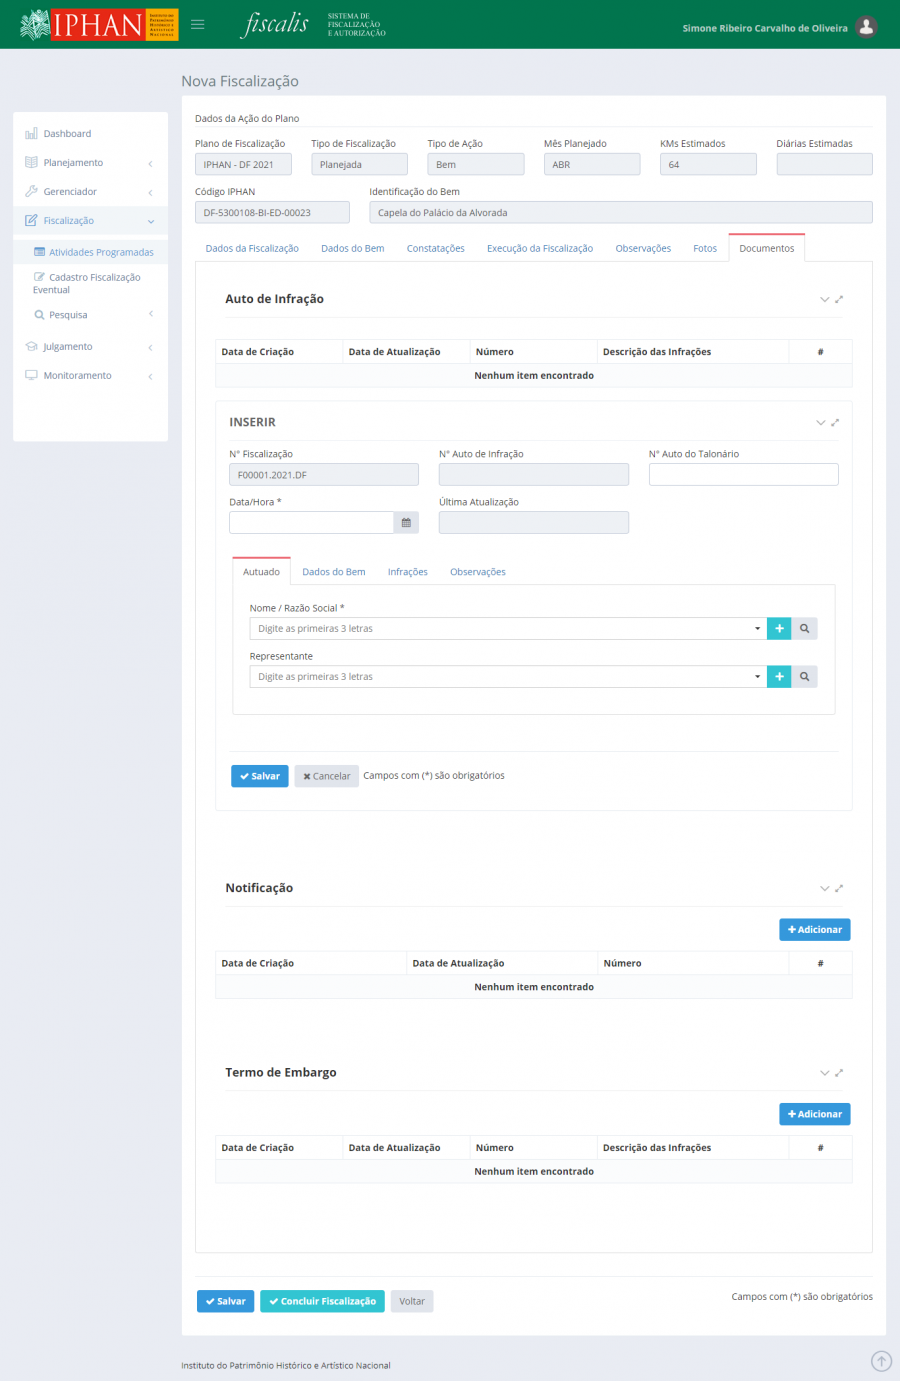Select the Infrações inner tab

(407, 572)
